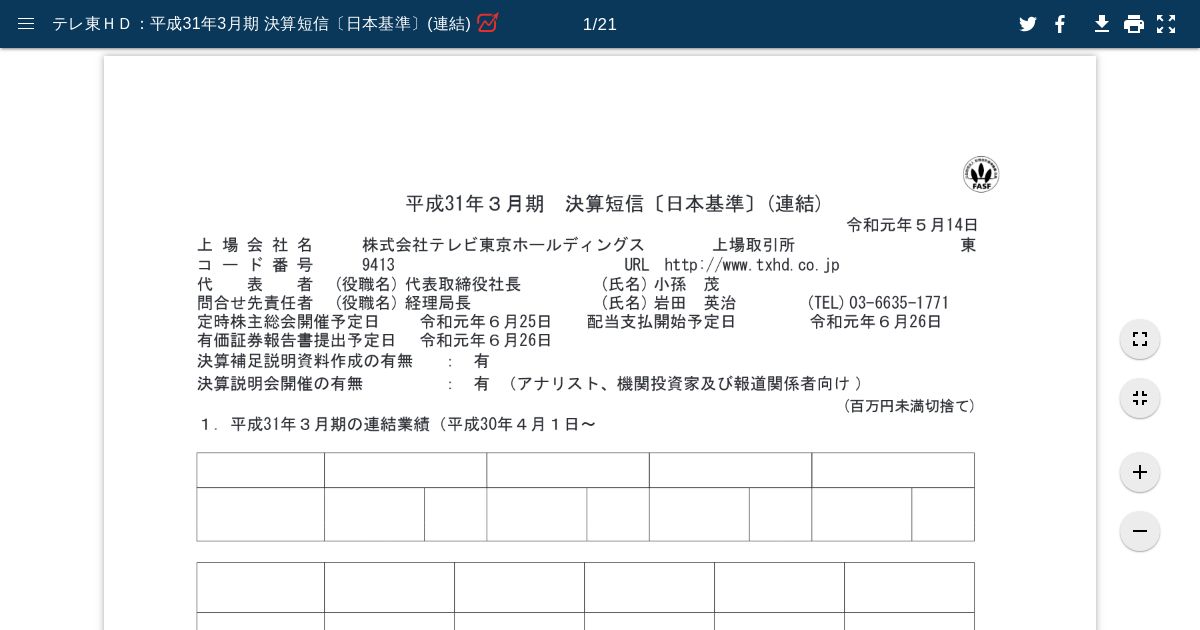The image size is (1200, 630).
Task: Click the date 令和元年５月14日
Action: click(x=912, y=225)
